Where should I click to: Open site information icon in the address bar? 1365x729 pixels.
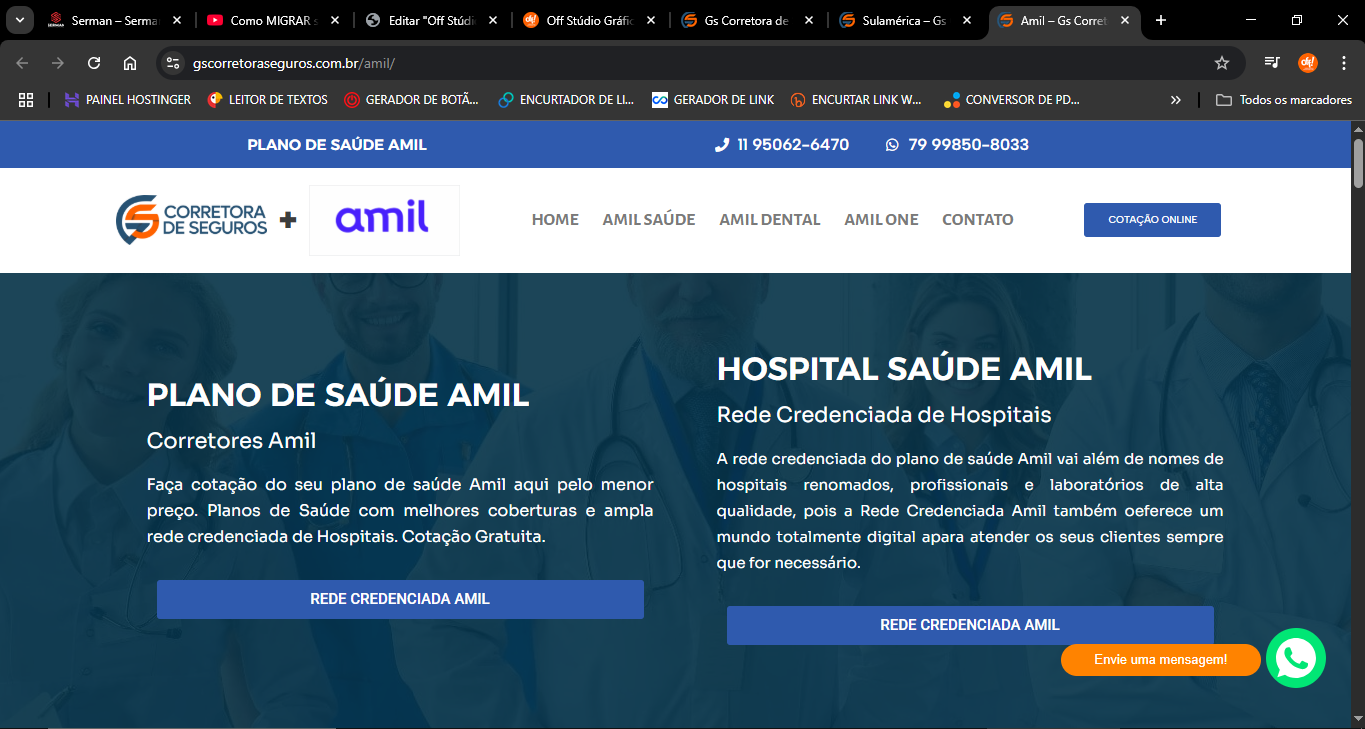point(175,62)
